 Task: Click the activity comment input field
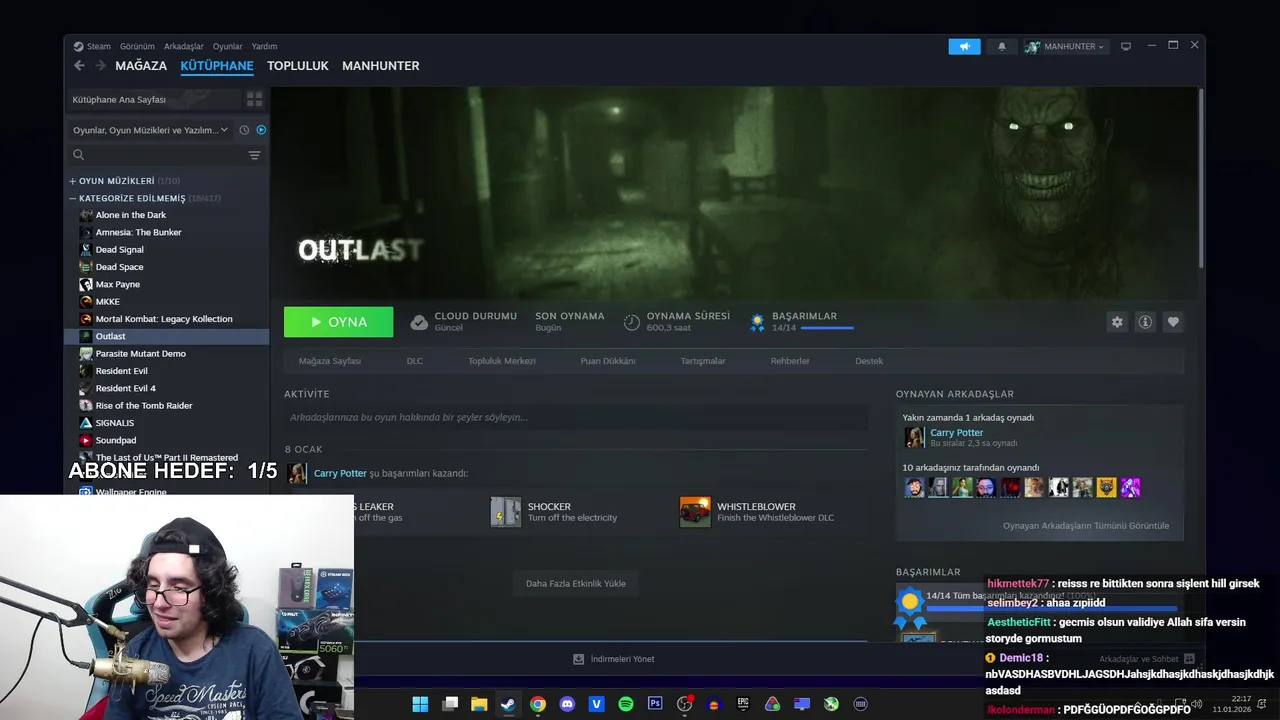[576, 417]
